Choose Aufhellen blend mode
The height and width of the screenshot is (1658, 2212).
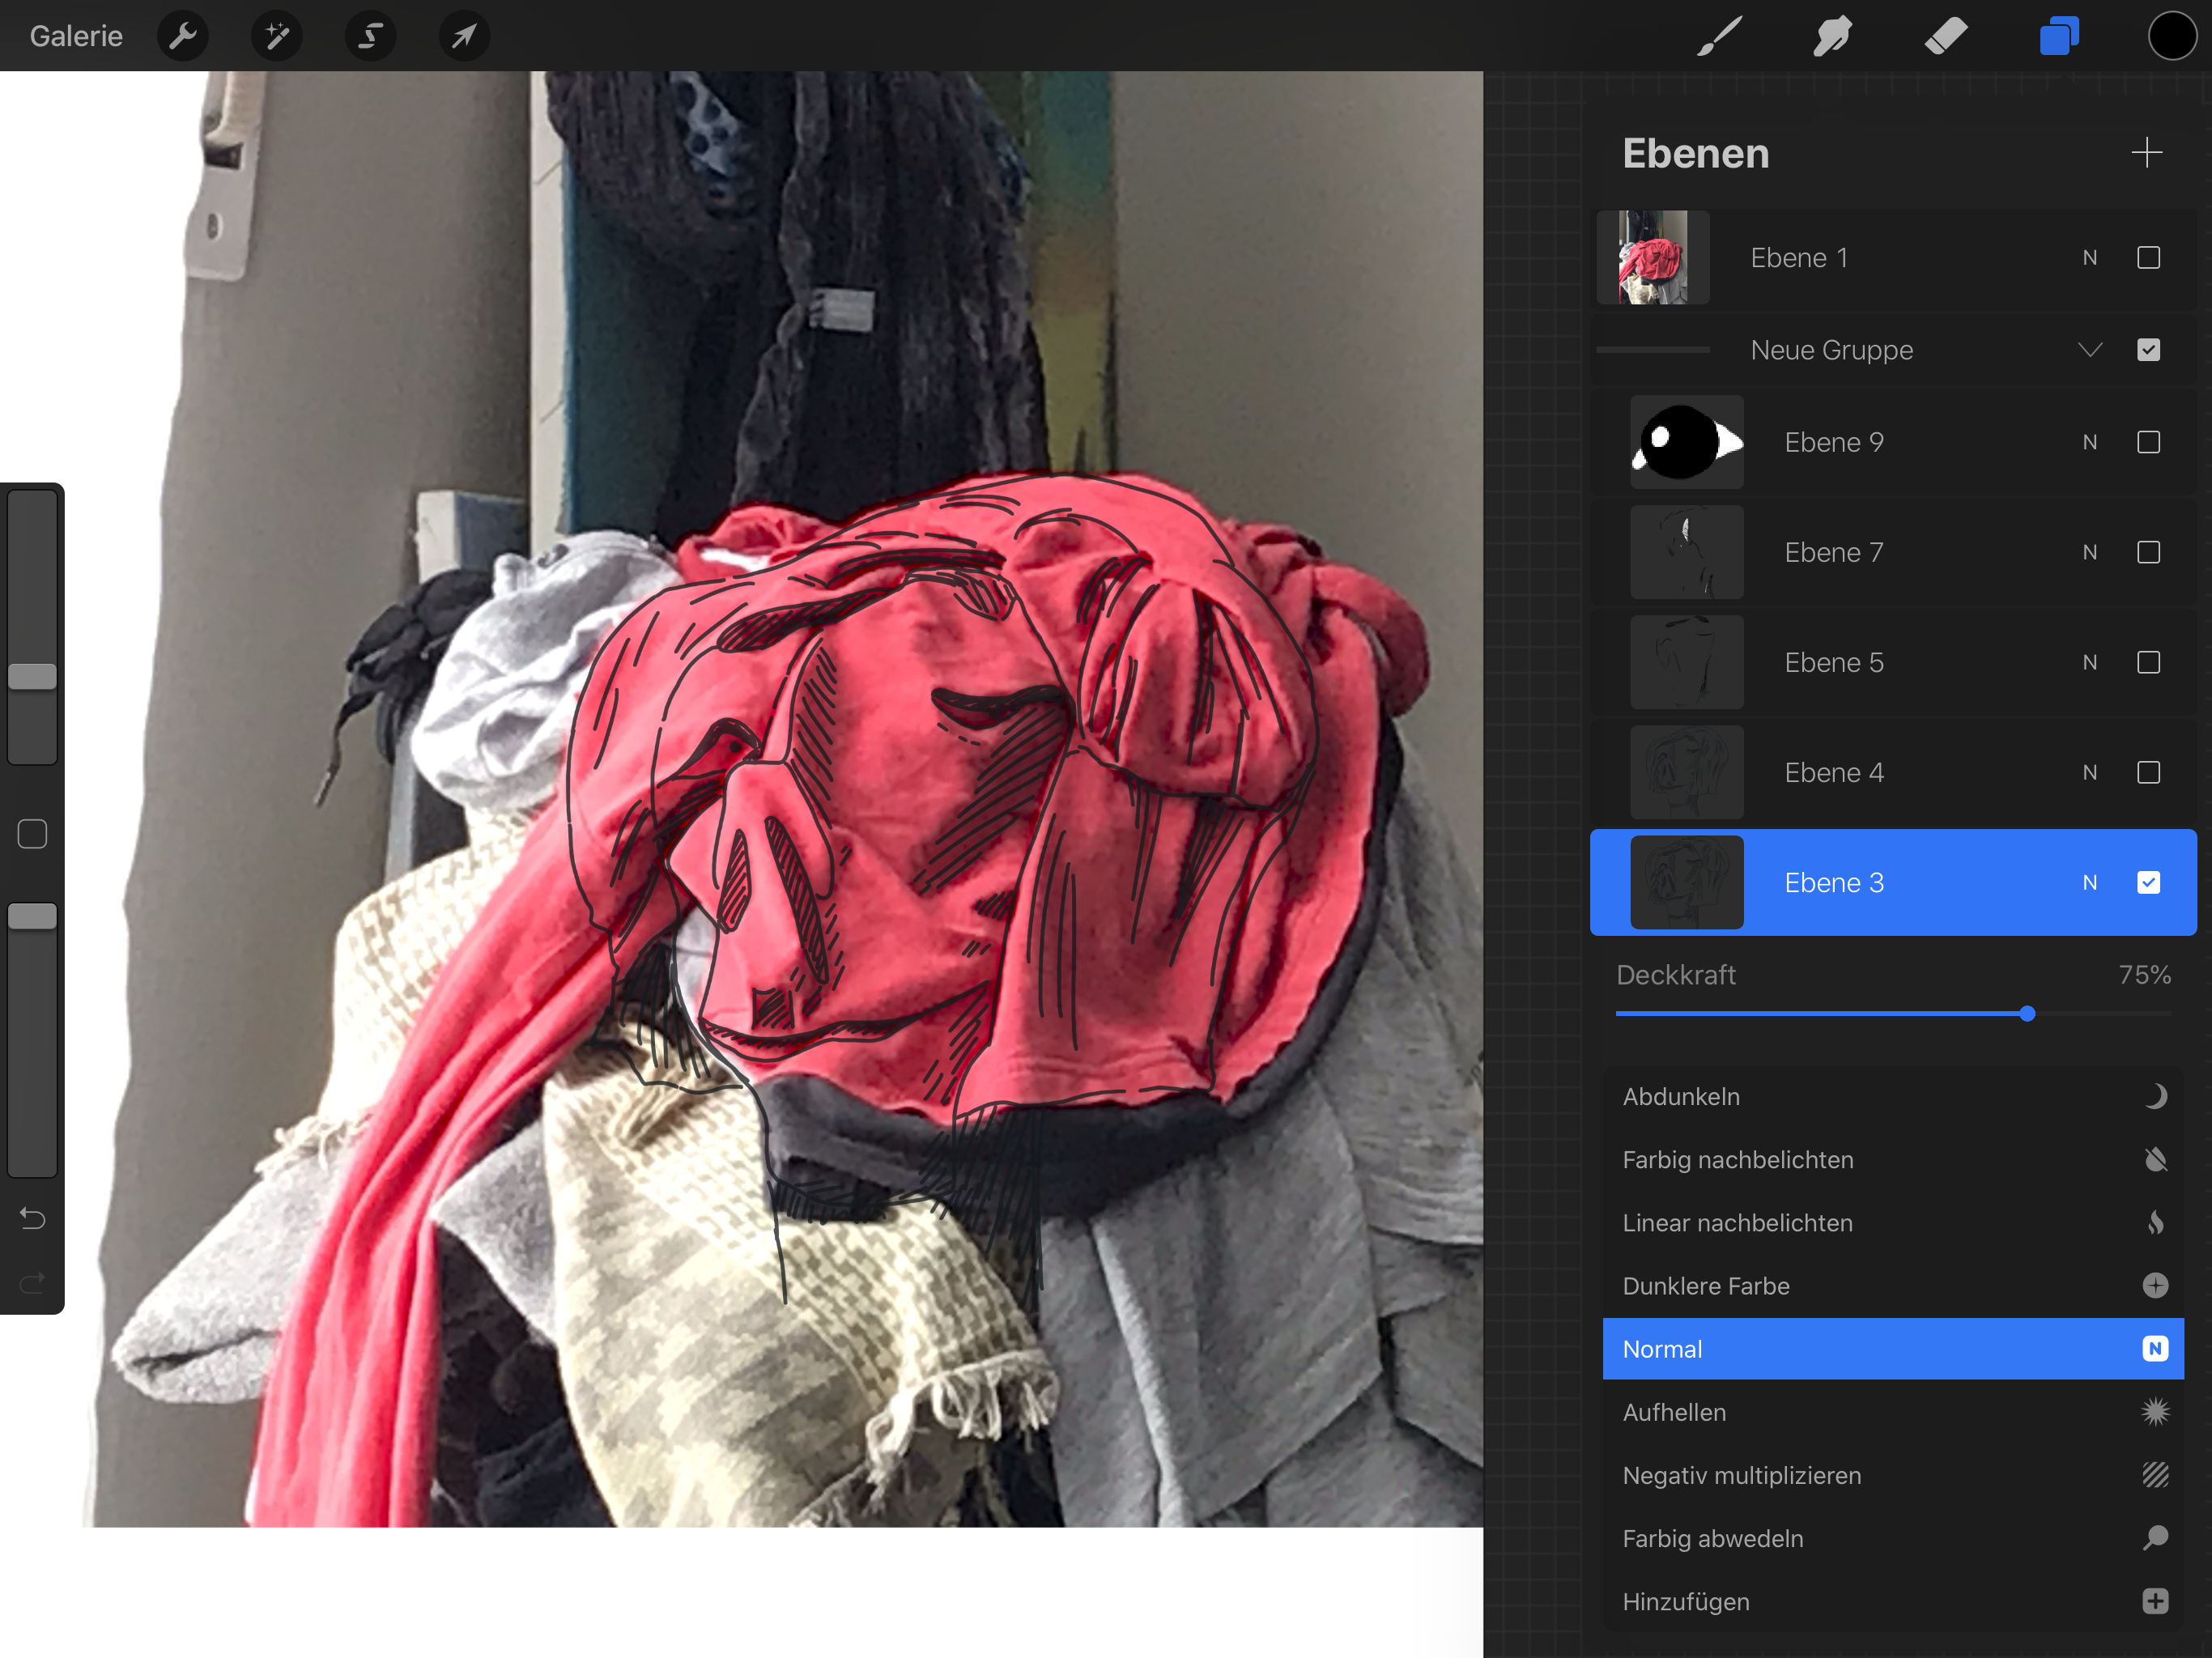click(1893, 1412)
